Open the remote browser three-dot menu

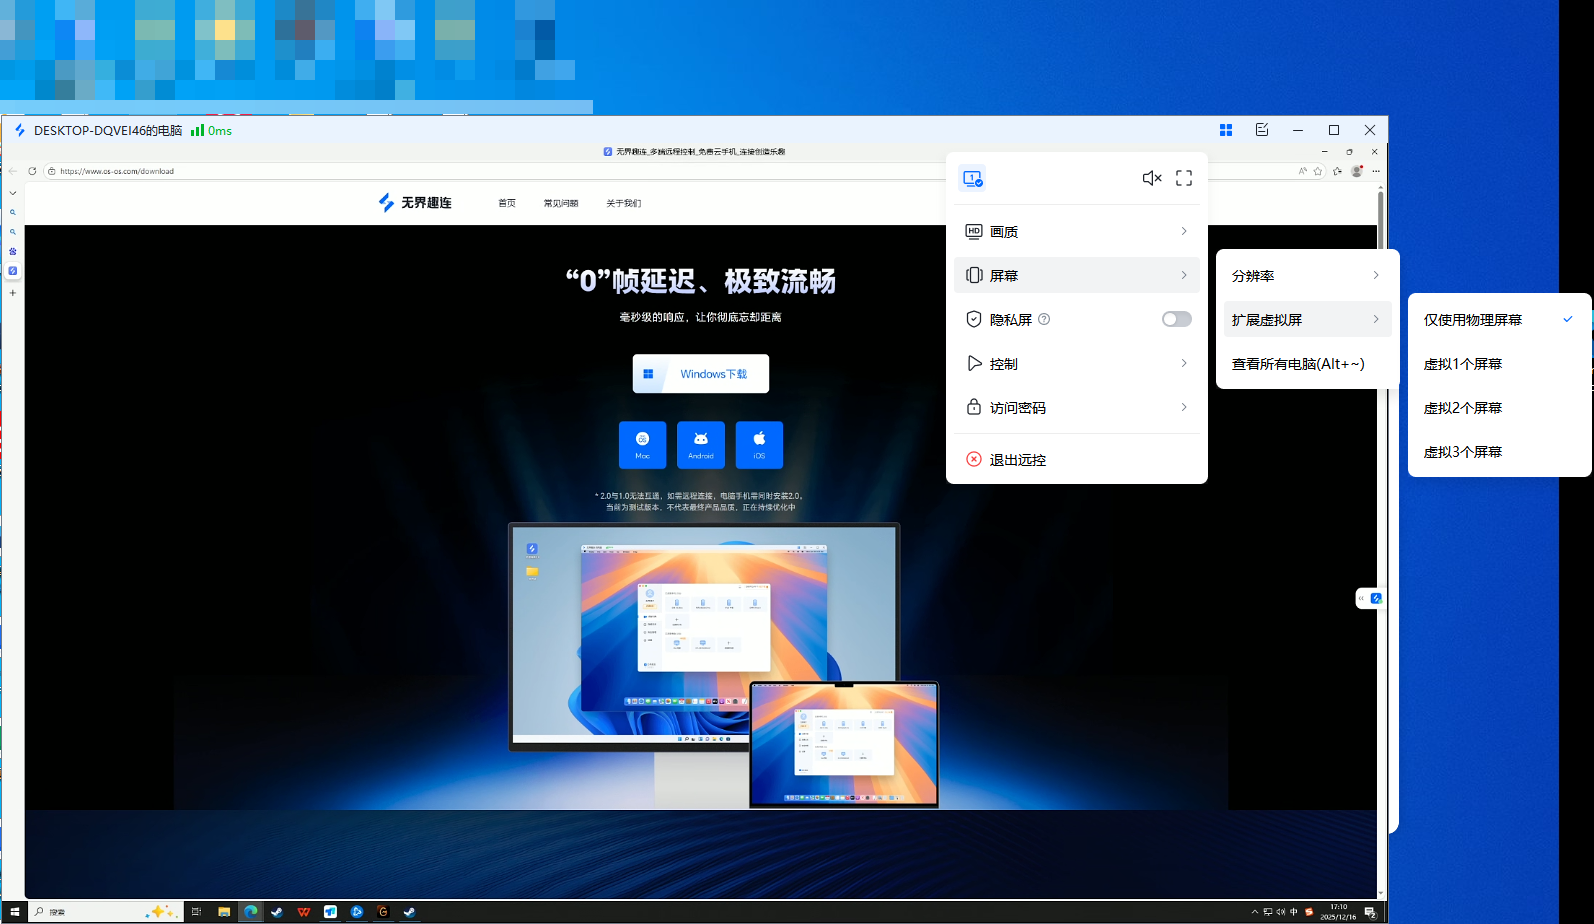pos(1376,171)
